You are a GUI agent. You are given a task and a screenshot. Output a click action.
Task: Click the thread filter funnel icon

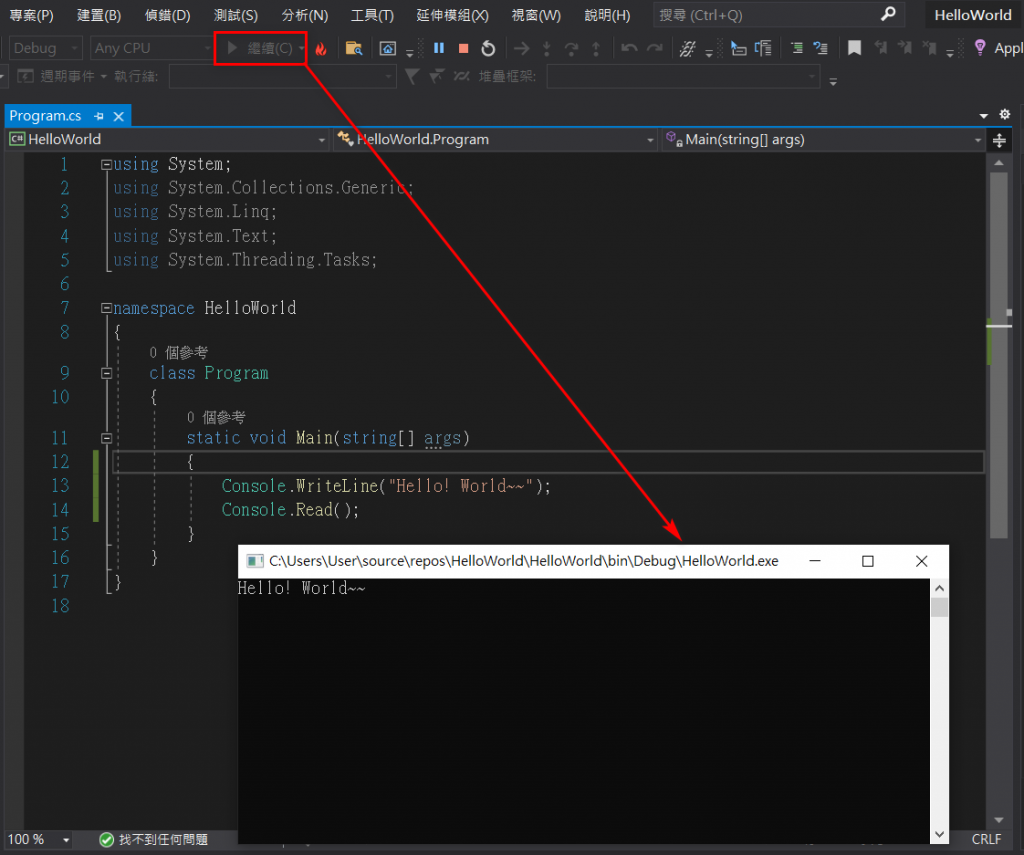point(411,77)
